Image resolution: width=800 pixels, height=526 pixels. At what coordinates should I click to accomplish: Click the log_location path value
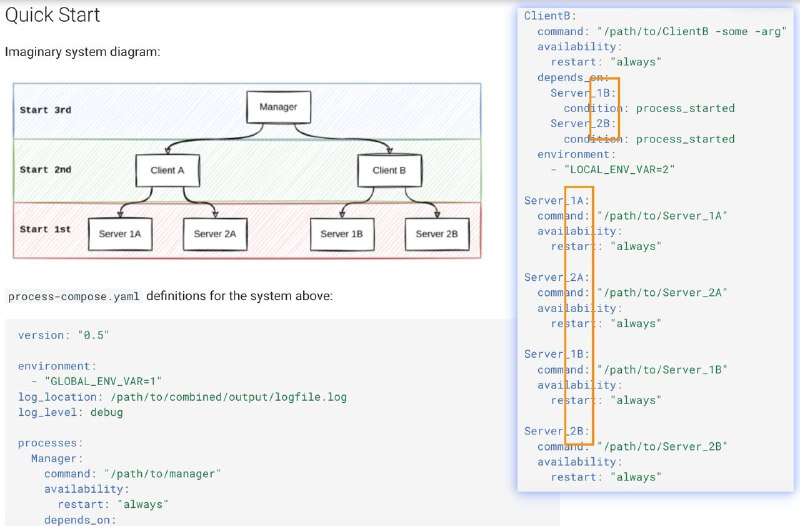pos(229,397)
